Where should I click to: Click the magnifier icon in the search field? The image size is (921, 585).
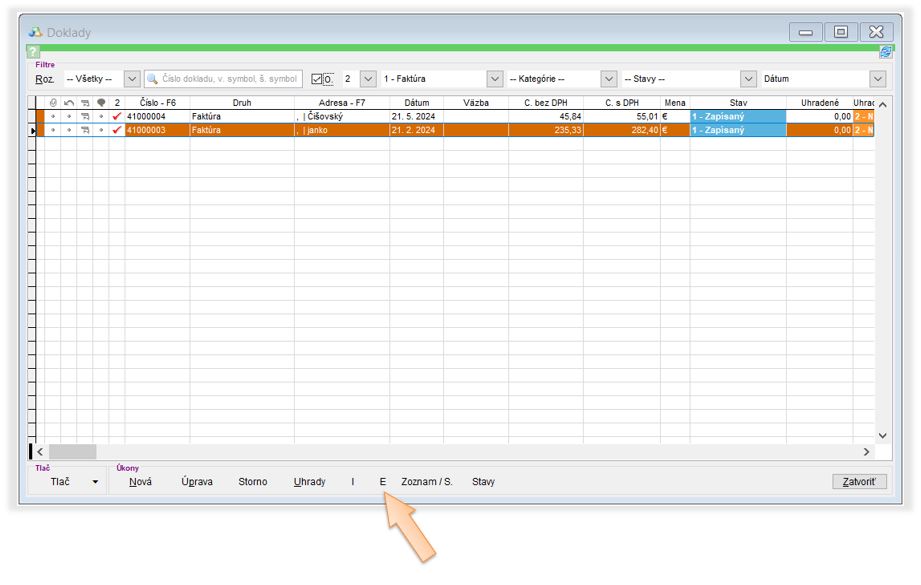click(153, 79)
